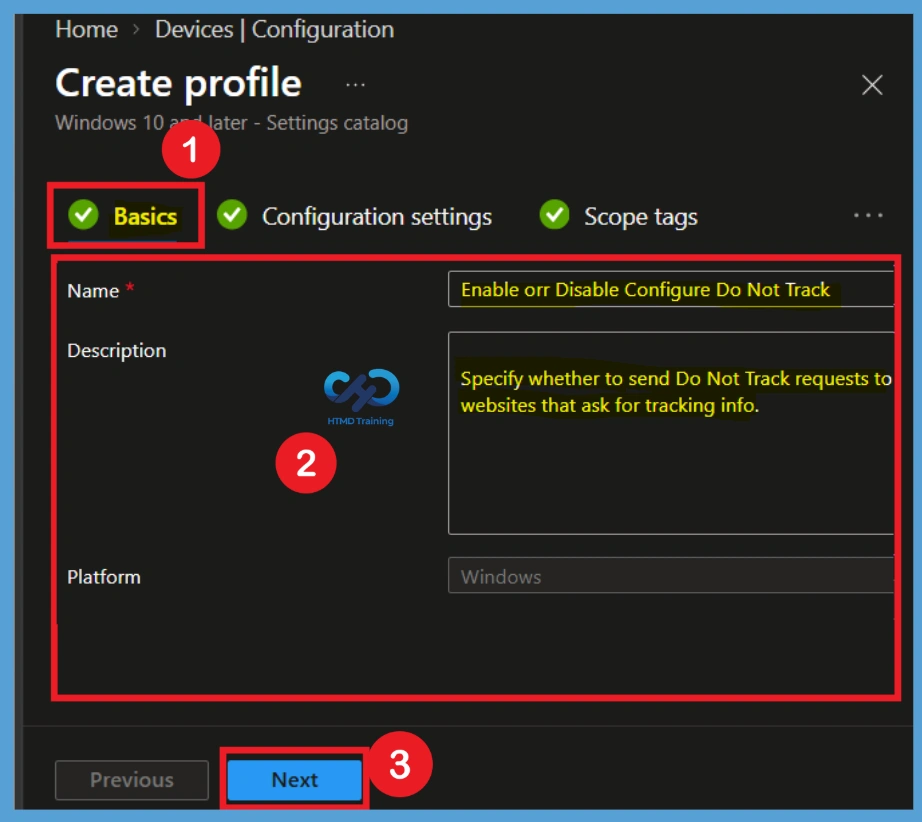The width and height of the screenshot is (922, 822).
Task: Click the Platform field label
Action: point(103,577)
